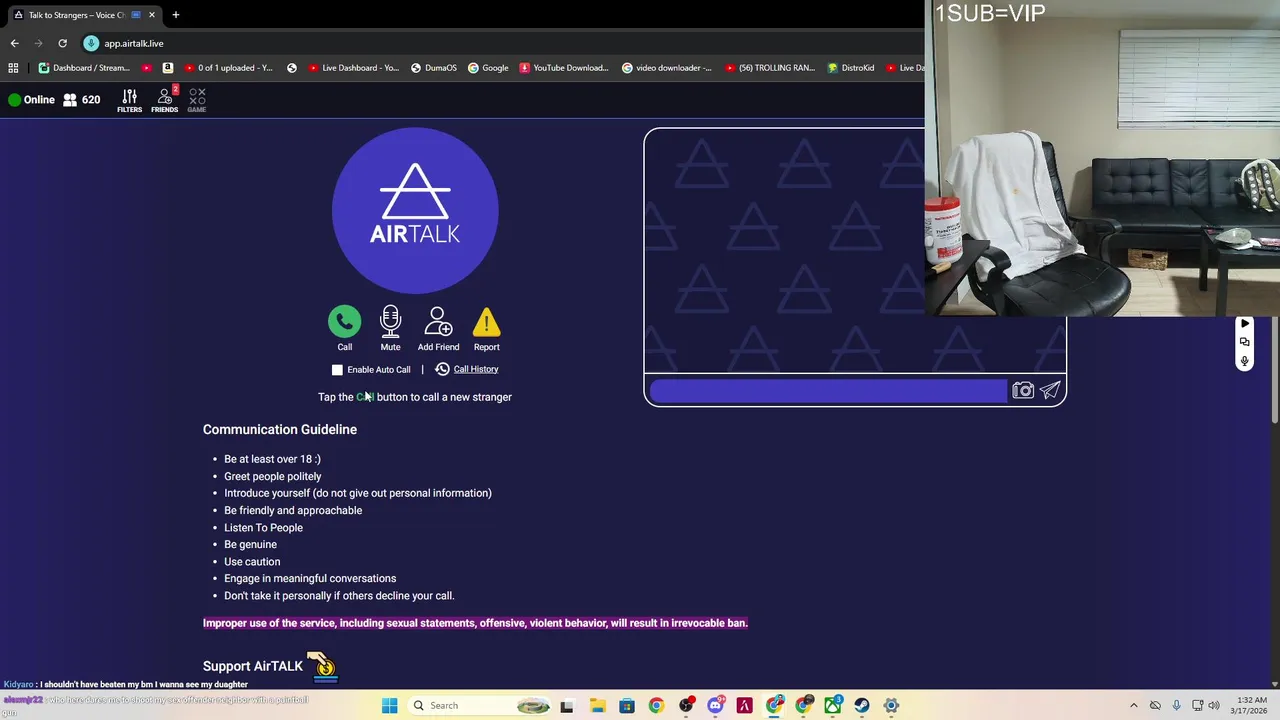Open the Game option
Image resolution: width=1280 pixels, height=720 pixels.
(197, 99)
